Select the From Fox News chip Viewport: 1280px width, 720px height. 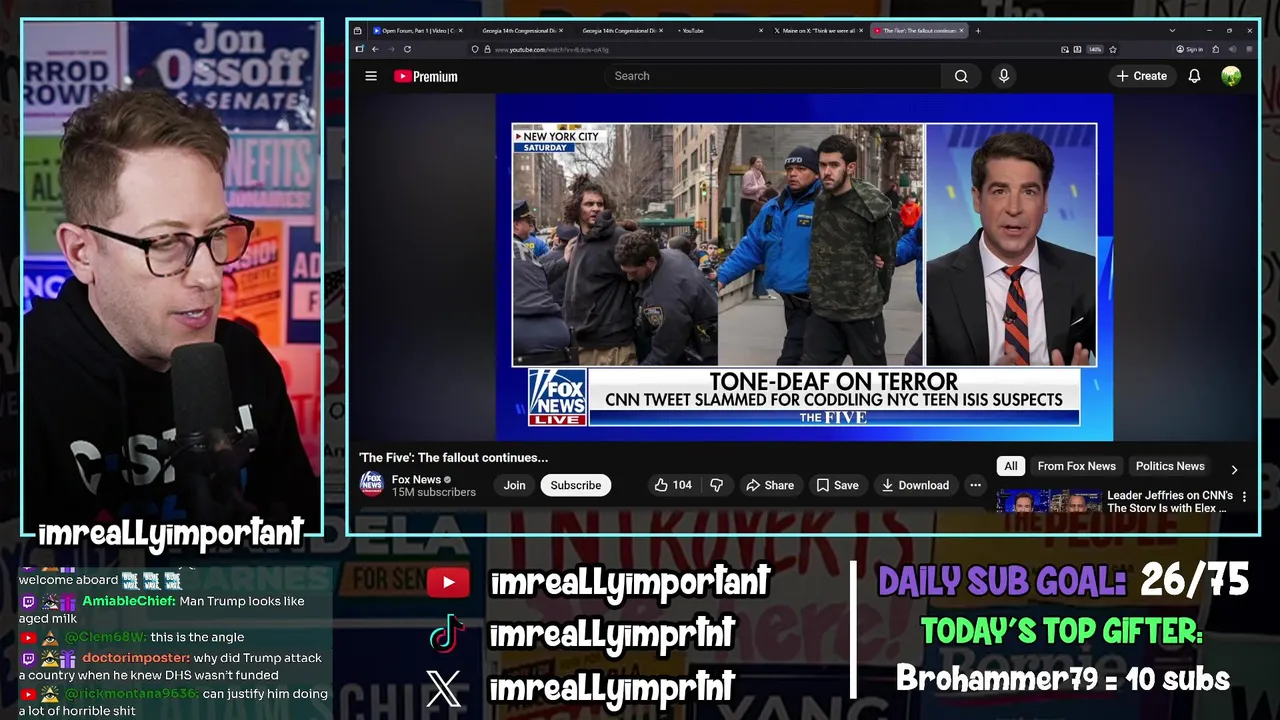1076,466
